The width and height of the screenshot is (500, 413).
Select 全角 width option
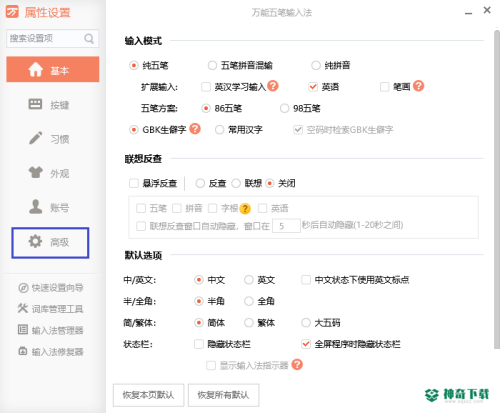pyautogui.click(x=249, y=301)
